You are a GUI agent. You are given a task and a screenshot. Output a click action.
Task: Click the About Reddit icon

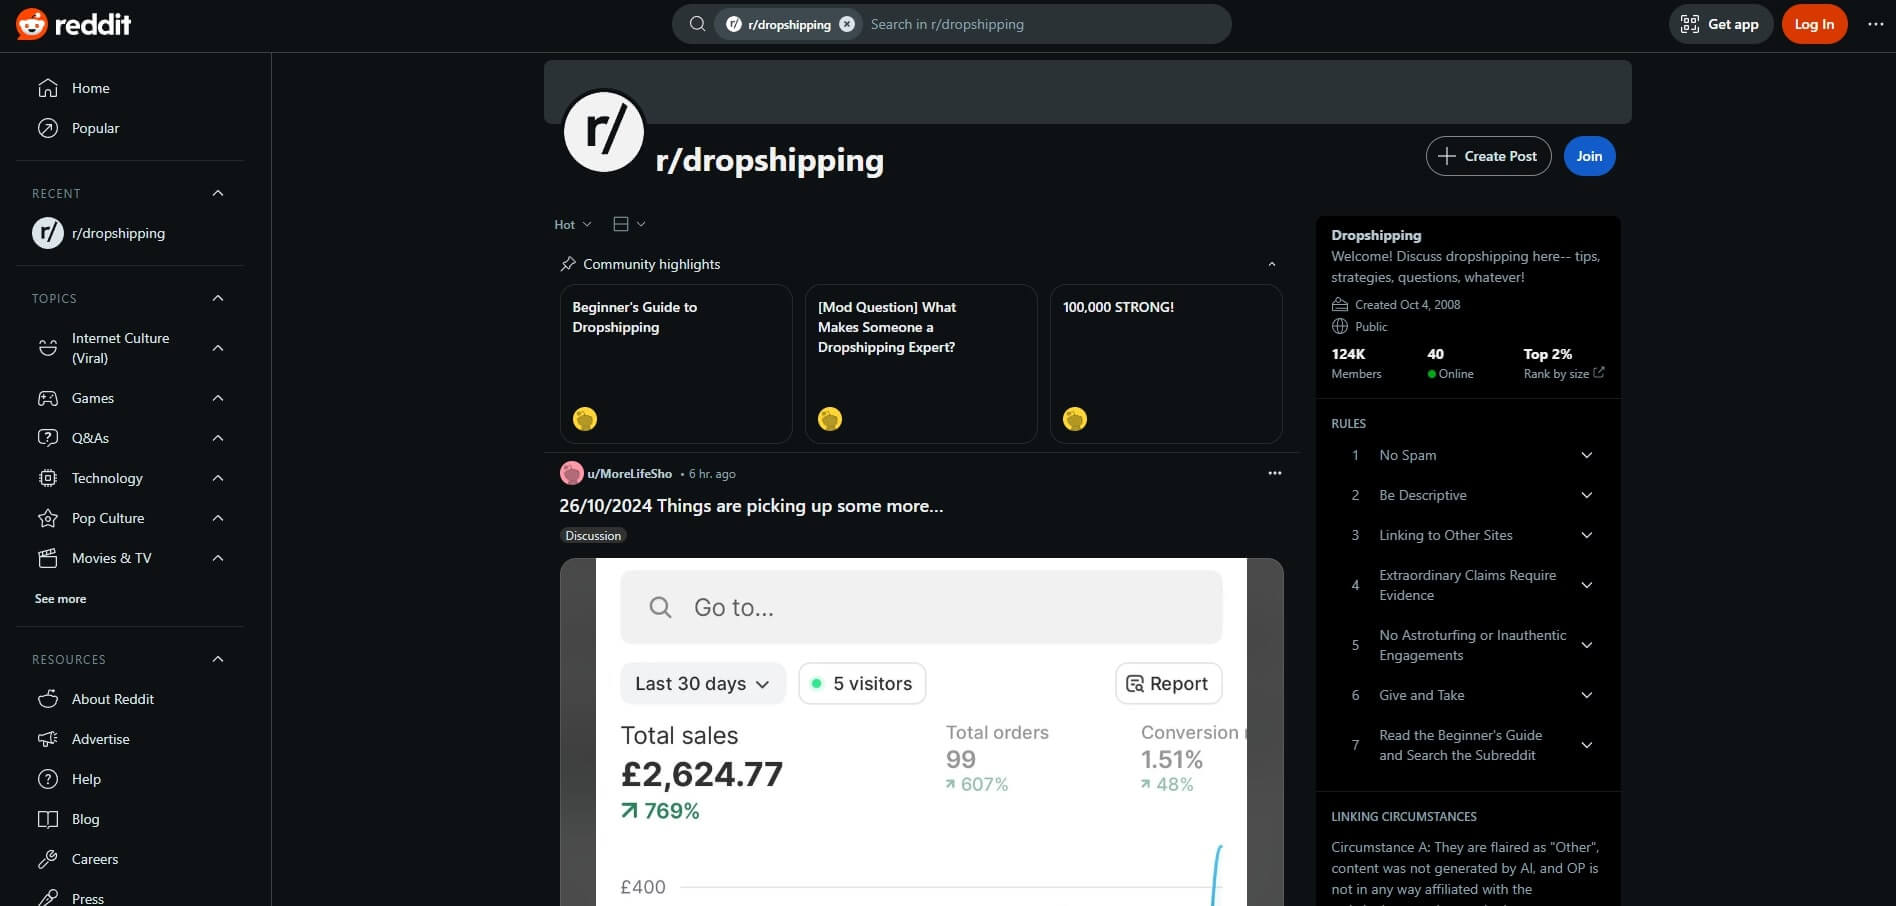pyautogui.click(x=48, y=699)
